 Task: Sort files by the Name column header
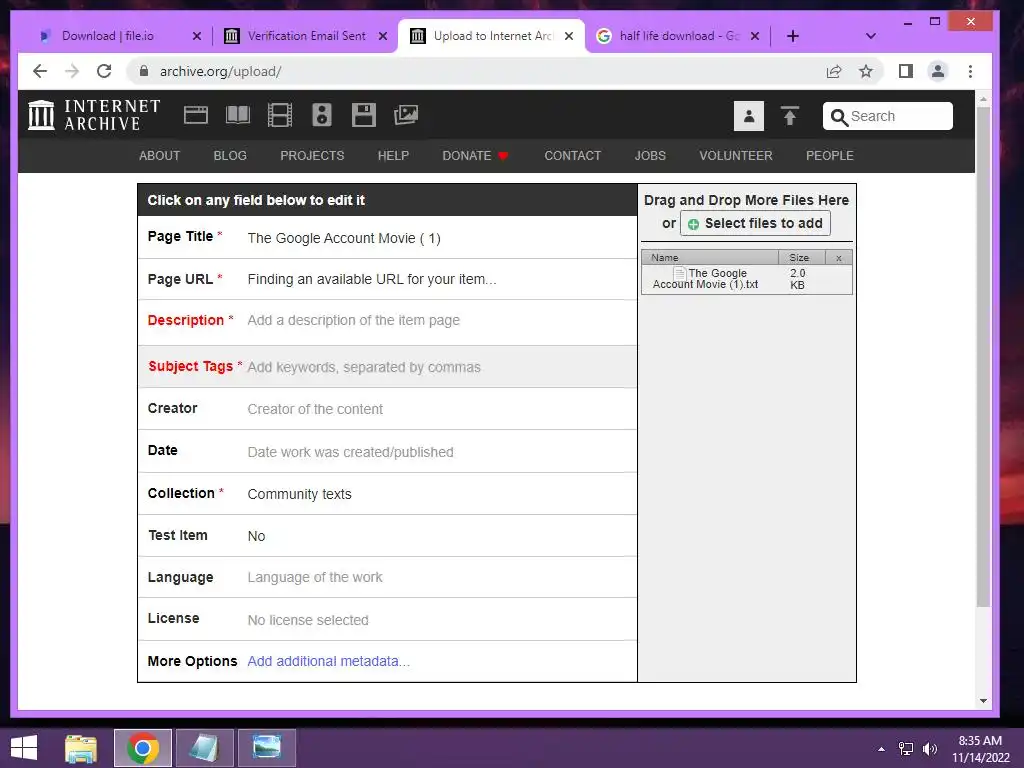(710, 258)
